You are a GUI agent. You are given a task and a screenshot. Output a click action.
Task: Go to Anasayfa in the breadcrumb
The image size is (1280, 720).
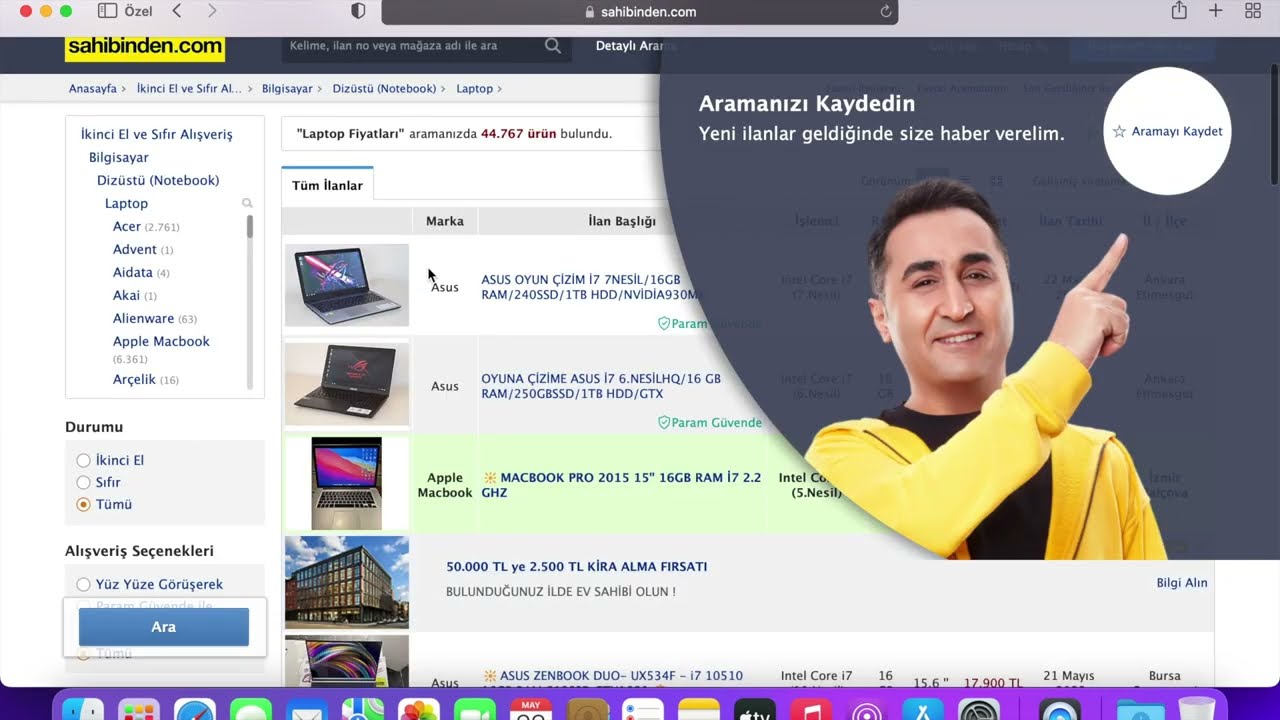(93, 88)
